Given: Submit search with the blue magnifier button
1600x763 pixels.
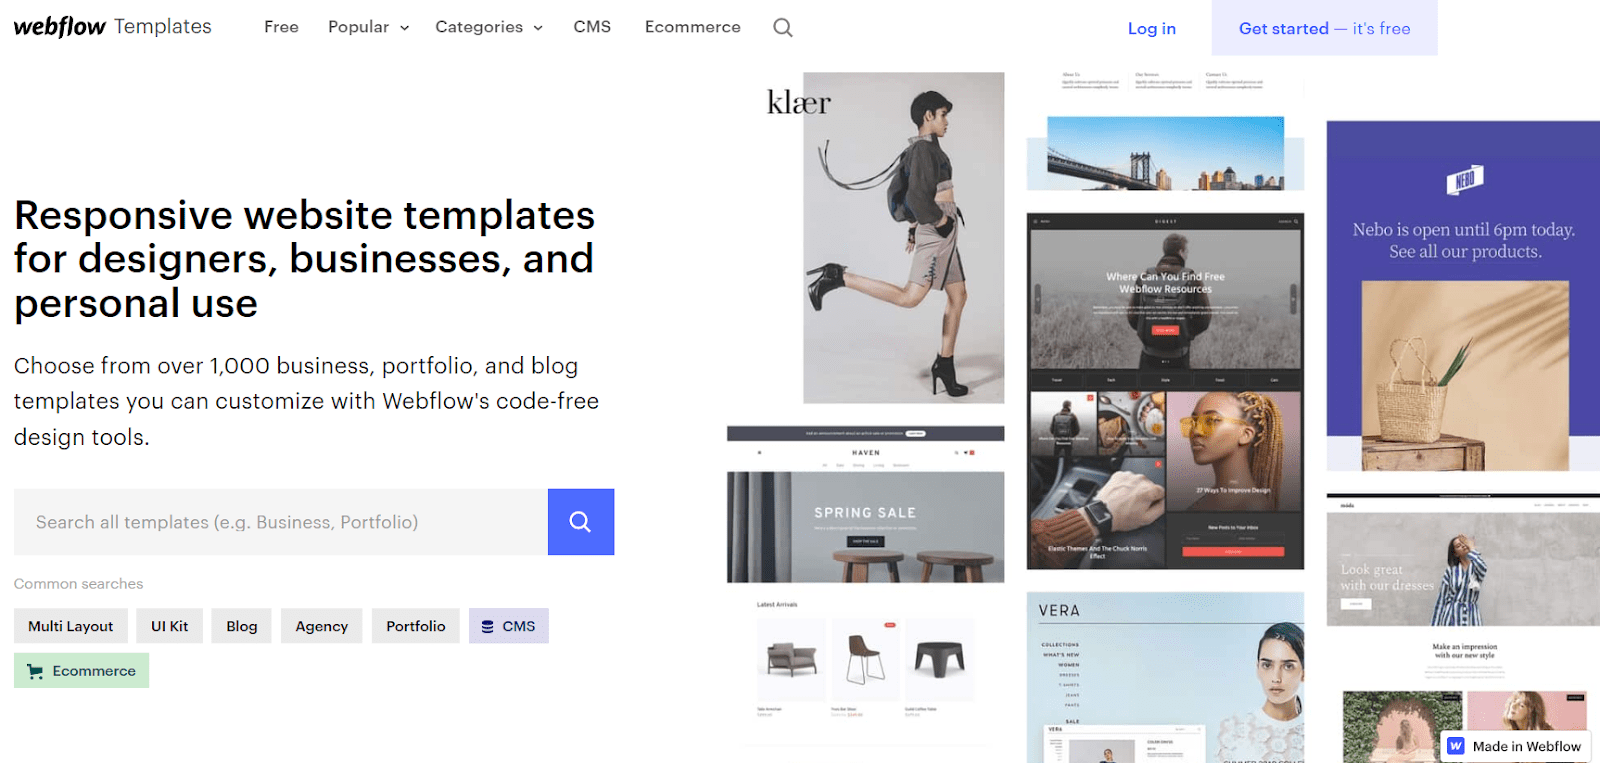Looking at the screenshot, I should [x=581, y=522].
